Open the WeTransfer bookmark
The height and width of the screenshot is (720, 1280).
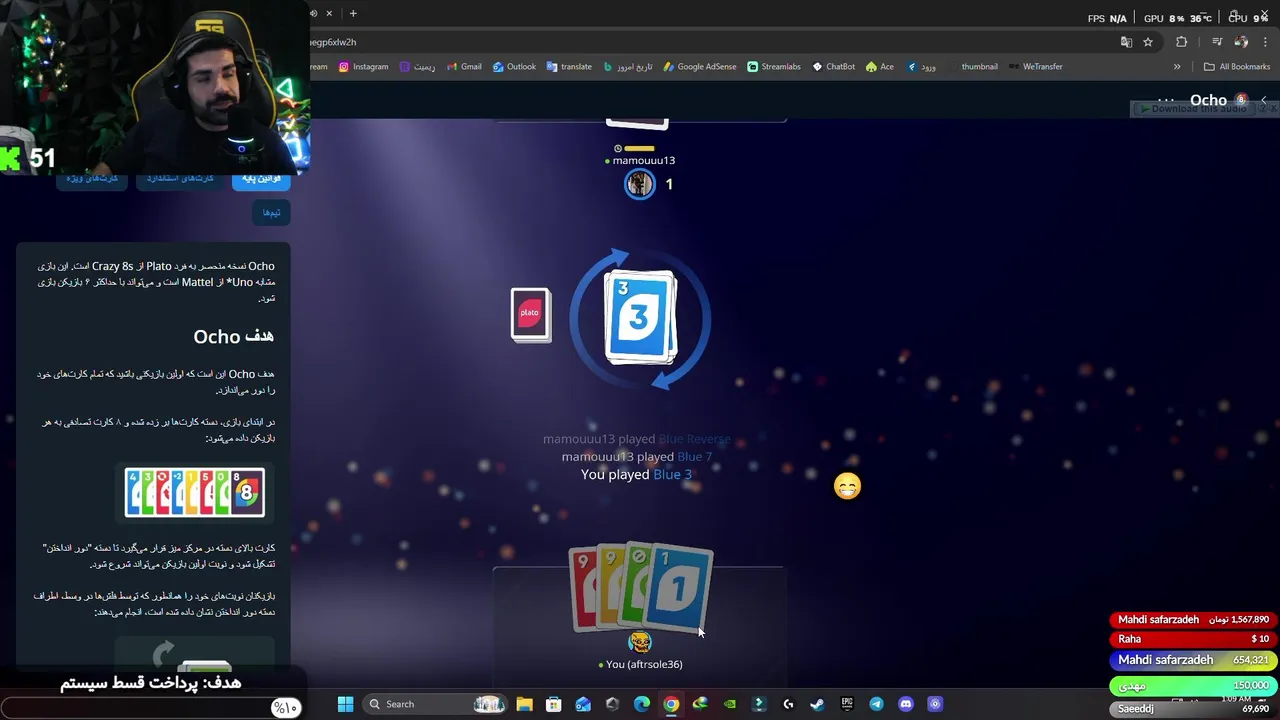coord(1035,67)
